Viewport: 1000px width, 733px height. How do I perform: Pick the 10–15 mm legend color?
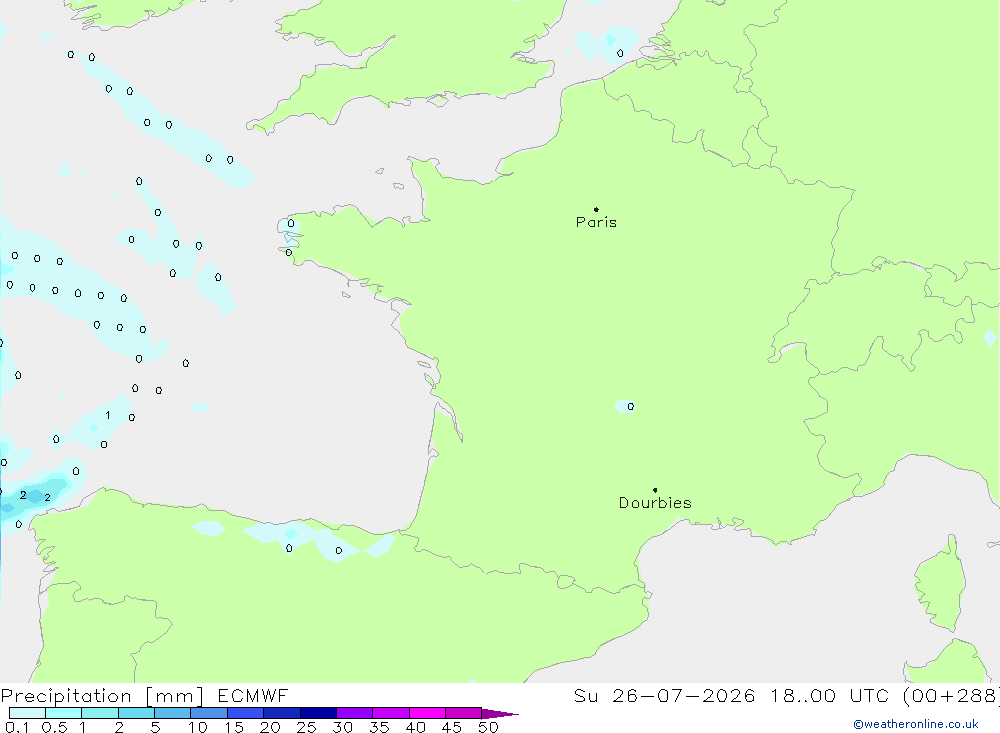209,713
